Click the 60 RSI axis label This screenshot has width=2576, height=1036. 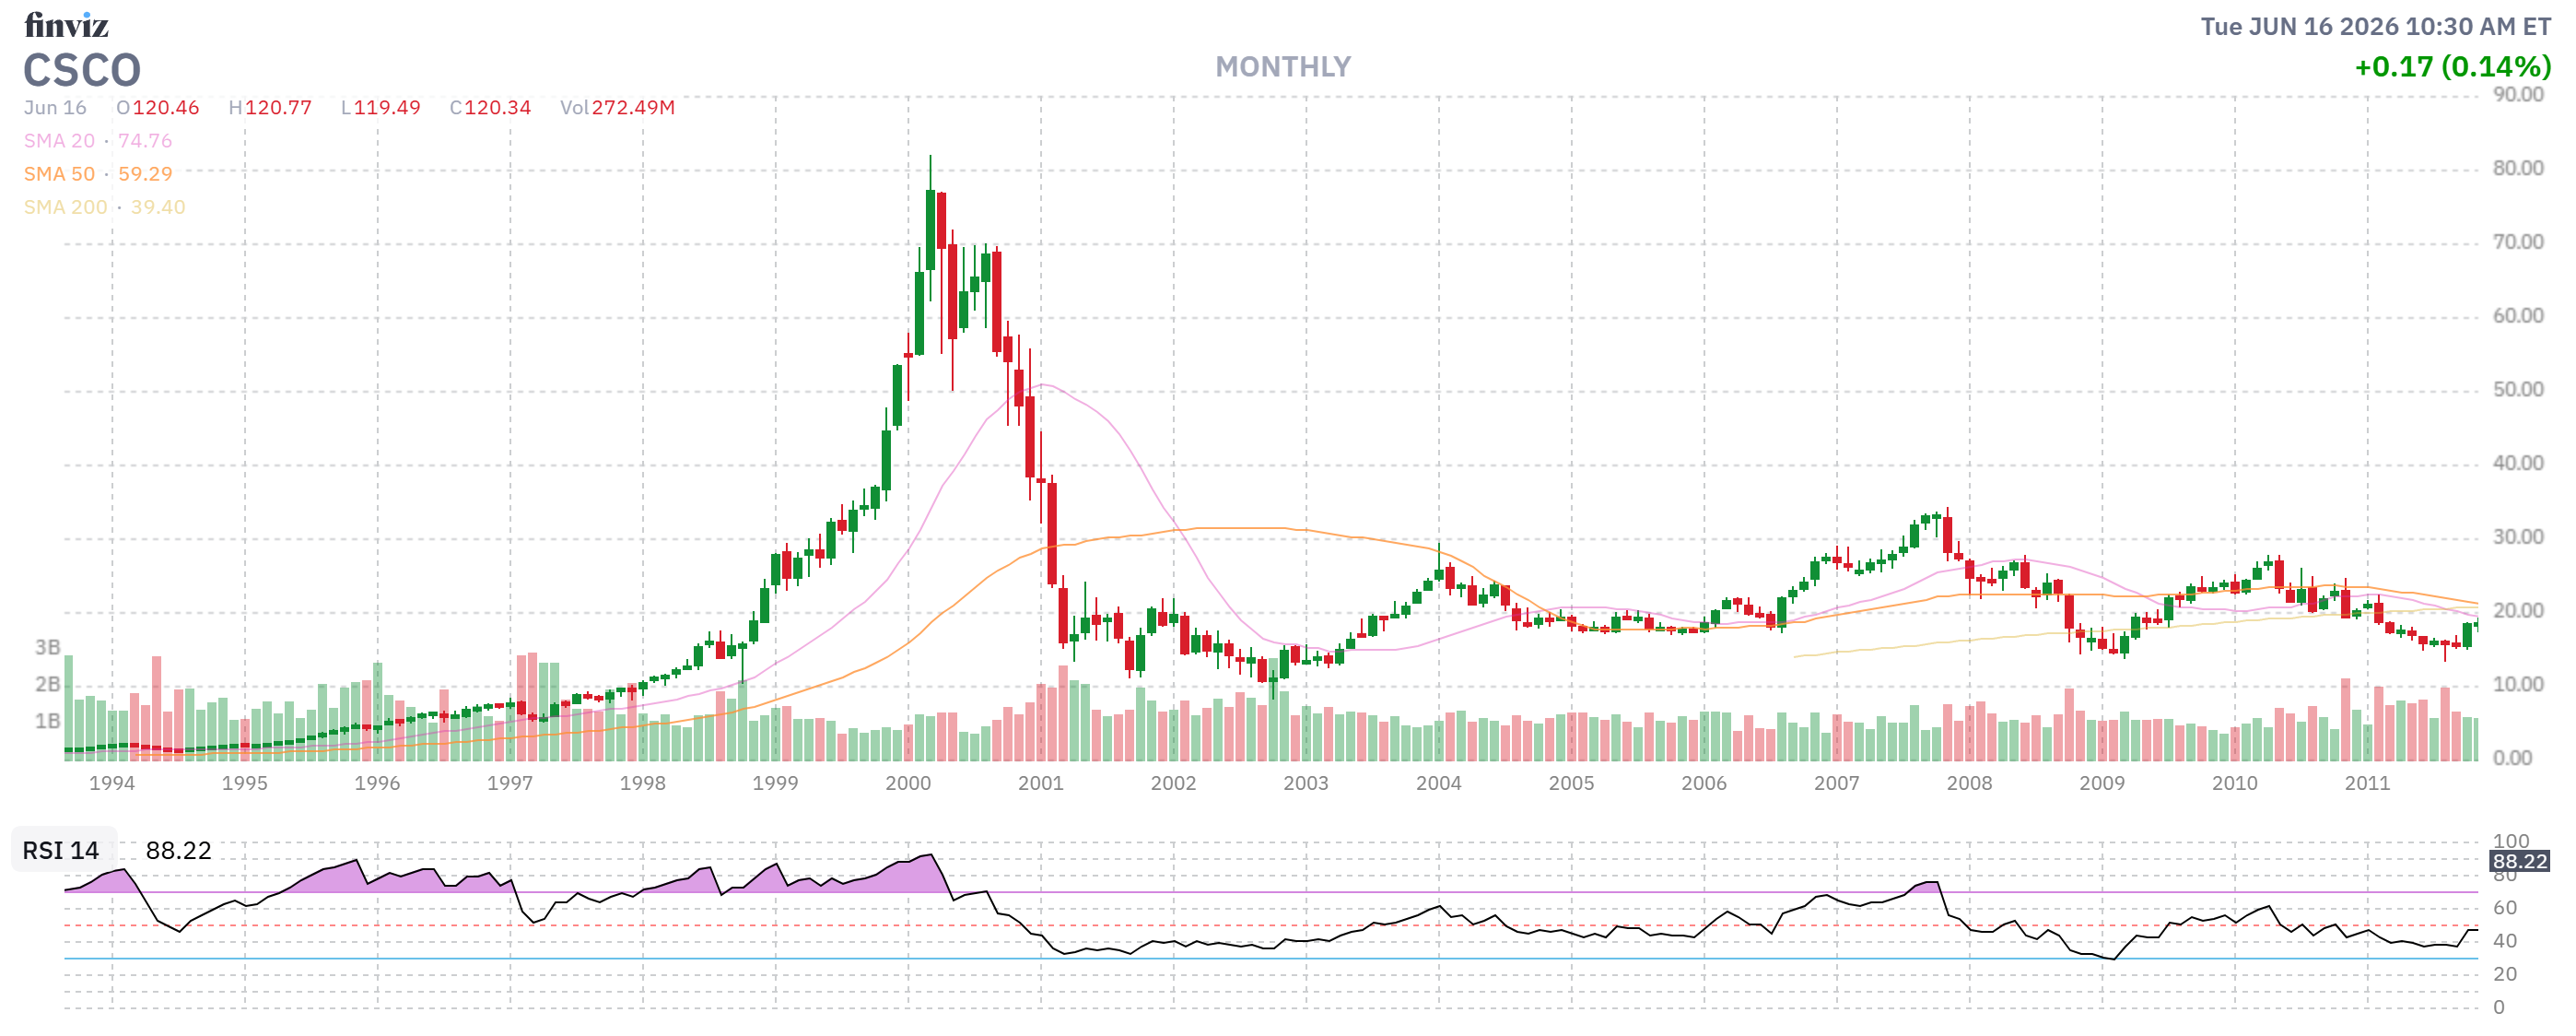(2505, 908)
